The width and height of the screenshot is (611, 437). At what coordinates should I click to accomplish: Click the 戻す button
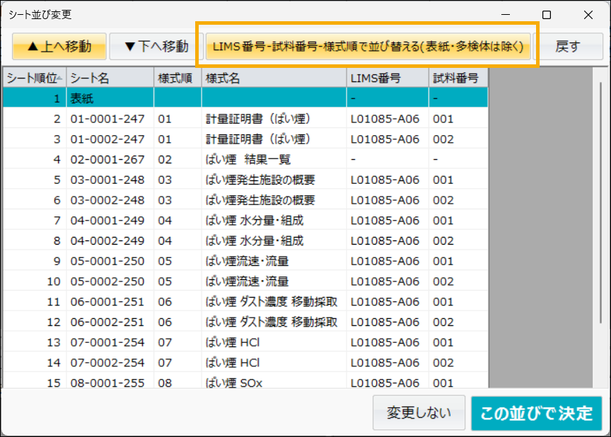coord(568,46)
